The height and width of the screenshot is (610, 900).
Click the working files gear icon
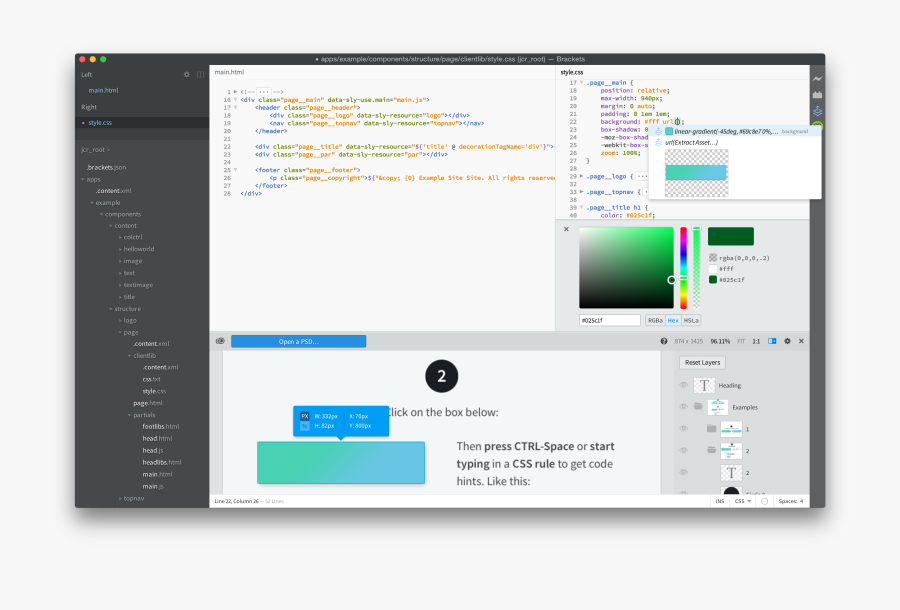pos(186,74)
